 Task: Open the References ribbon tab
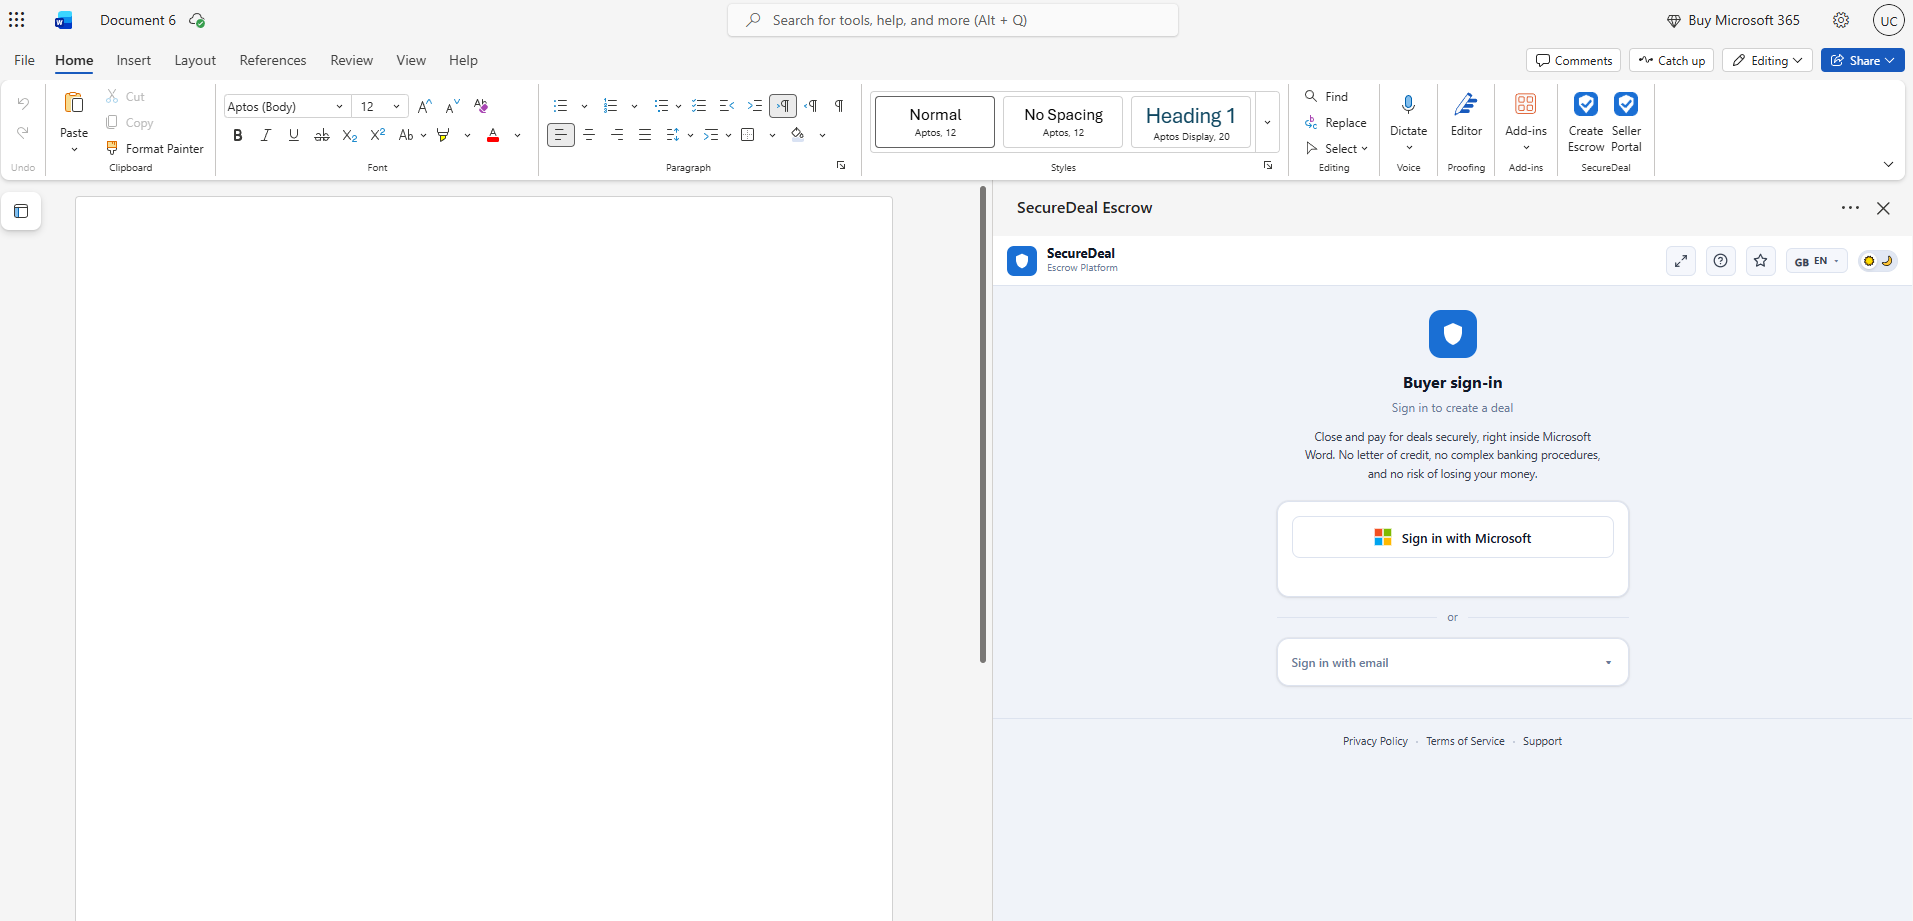click(273, 60)
